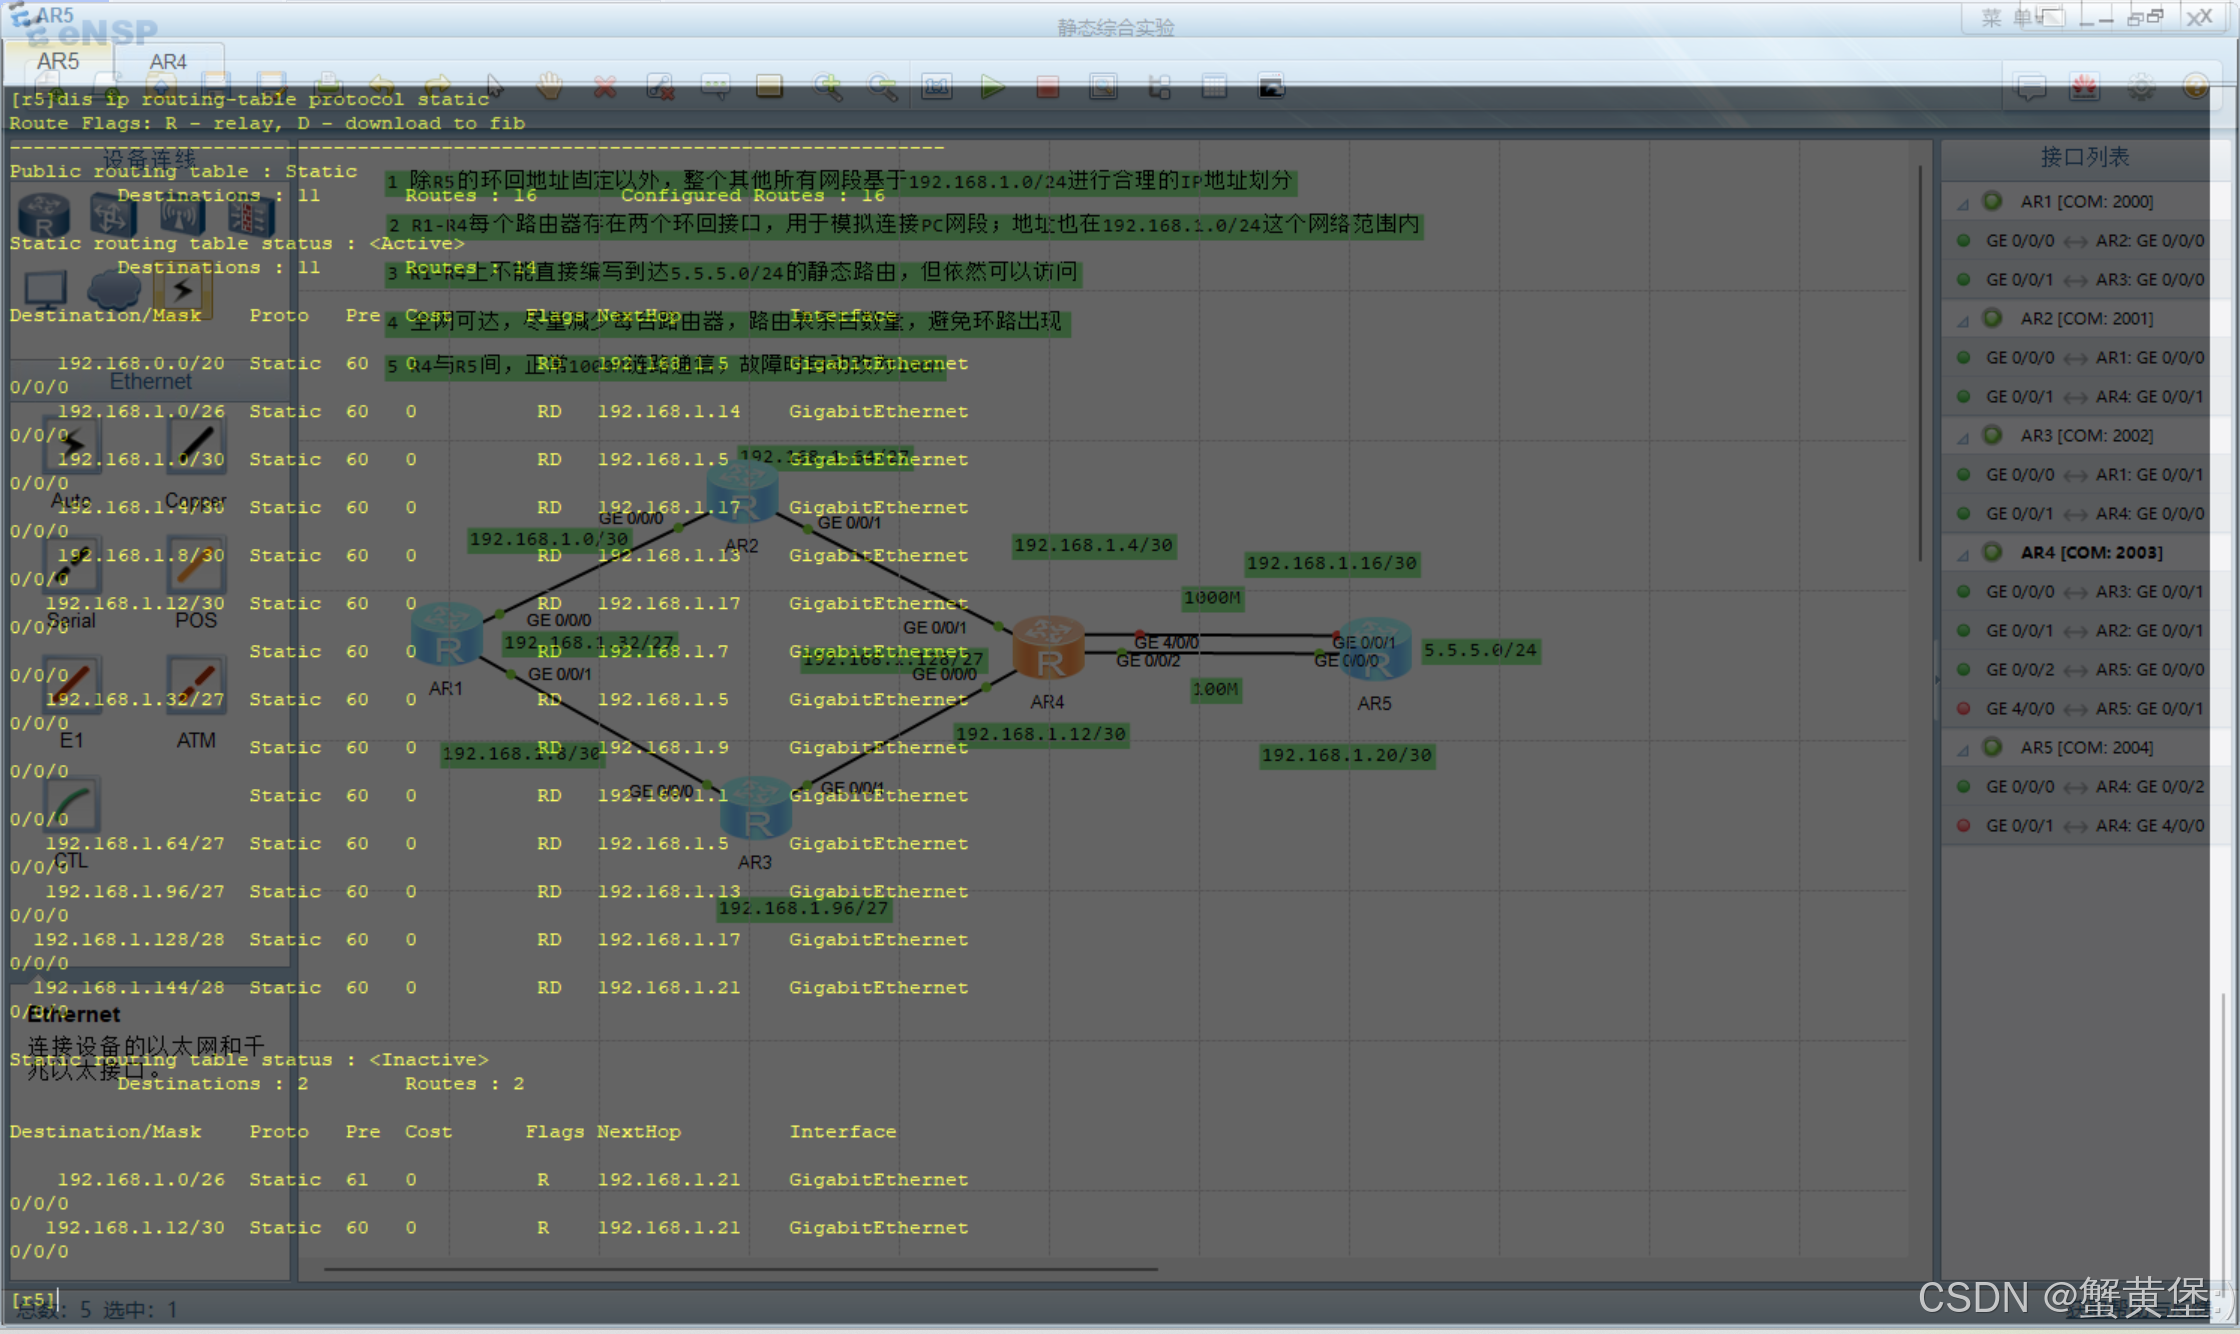Select the hand drag tool in toolbar
The image size is (2240, 1334).
coord(549,87)
